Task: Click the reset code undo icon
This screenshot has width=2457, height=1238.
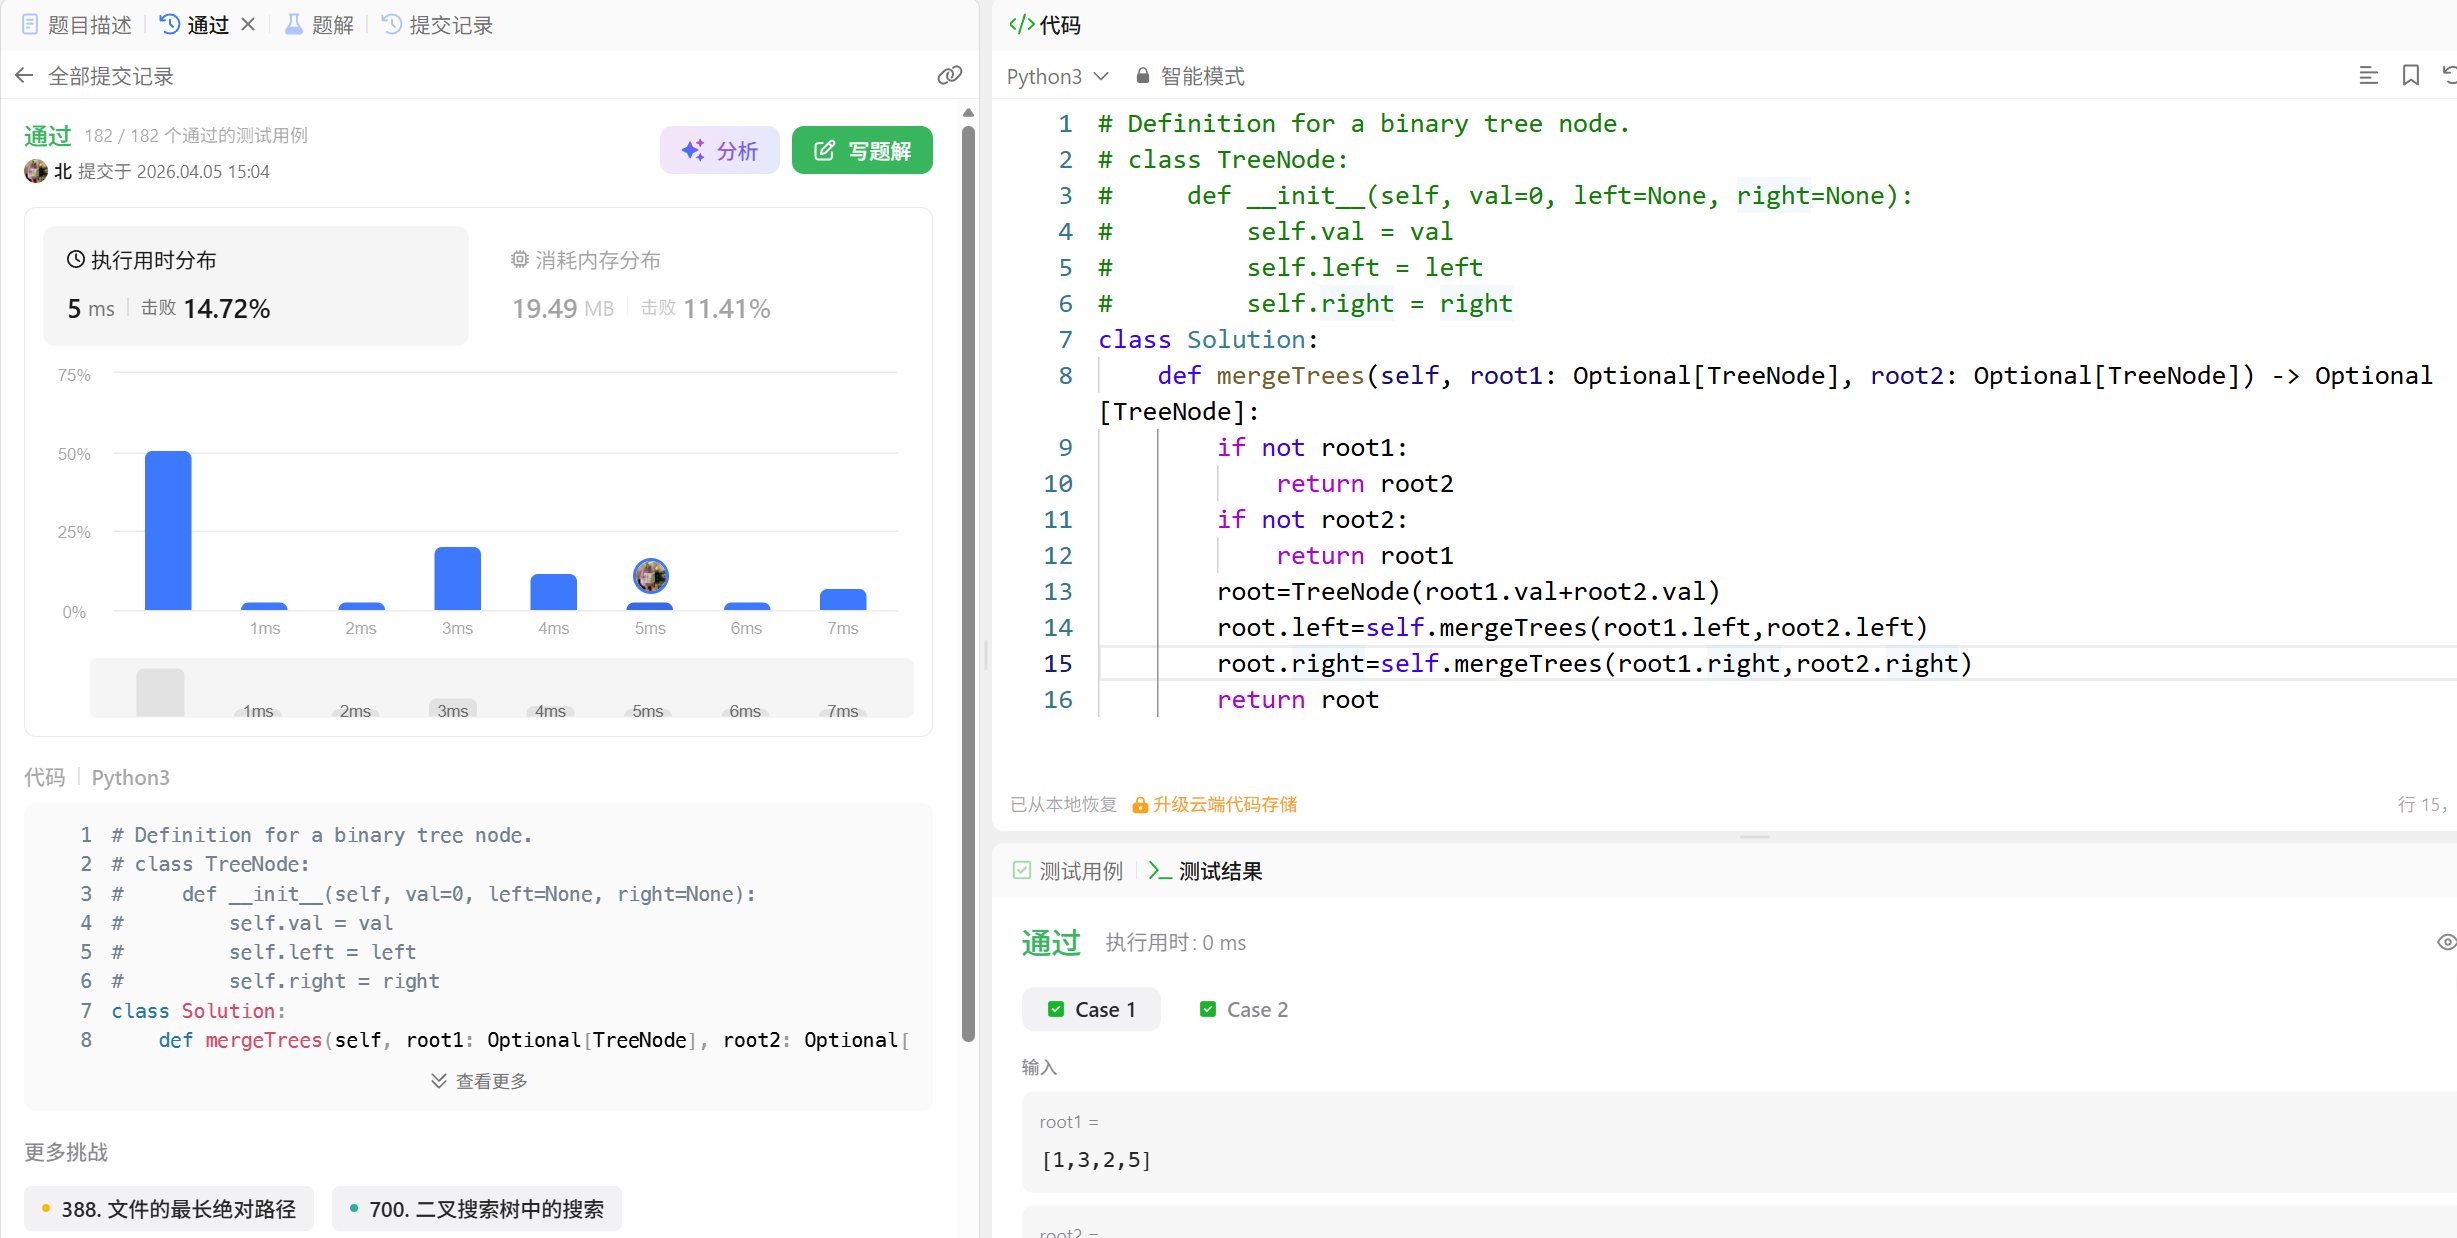Action: pos(2448,76)
